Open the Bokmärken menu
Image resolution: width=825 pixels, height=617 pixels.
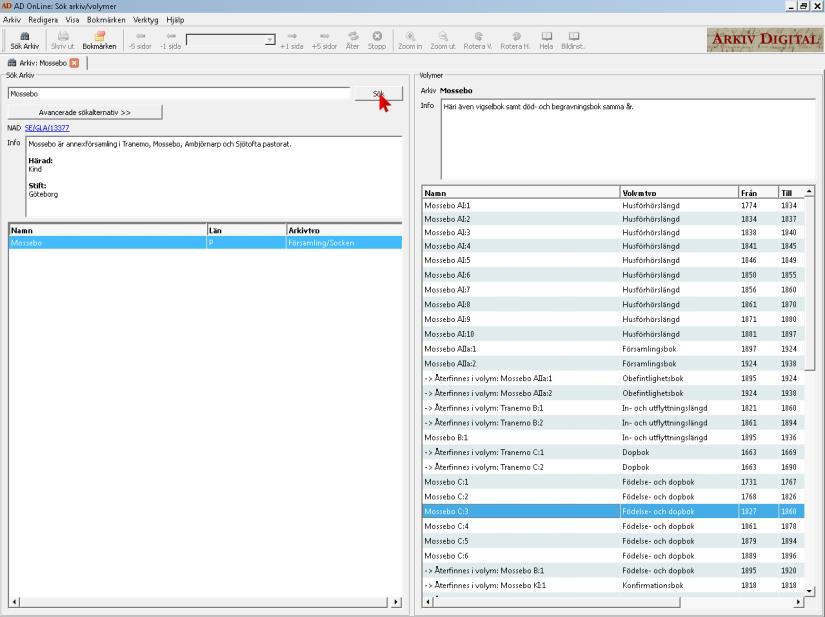(106, 20)
